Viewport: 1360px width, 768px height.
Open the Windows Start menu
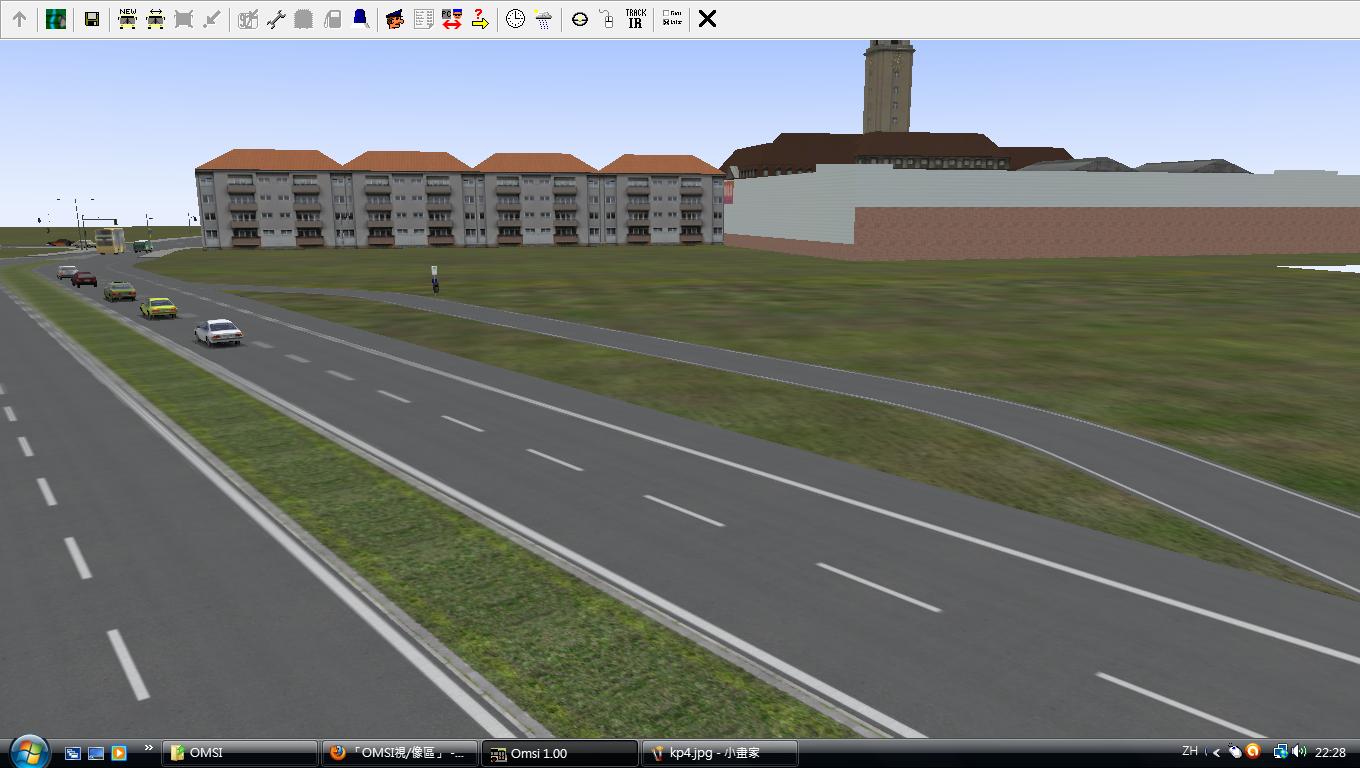click(28, 751)
